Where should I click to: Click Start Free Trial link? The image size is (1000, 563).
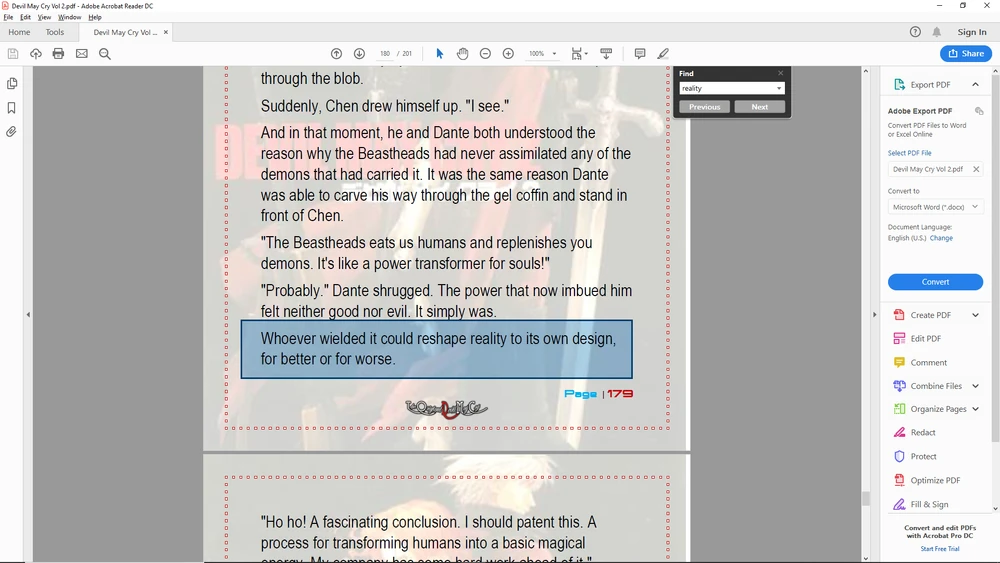tap(939, 548)
